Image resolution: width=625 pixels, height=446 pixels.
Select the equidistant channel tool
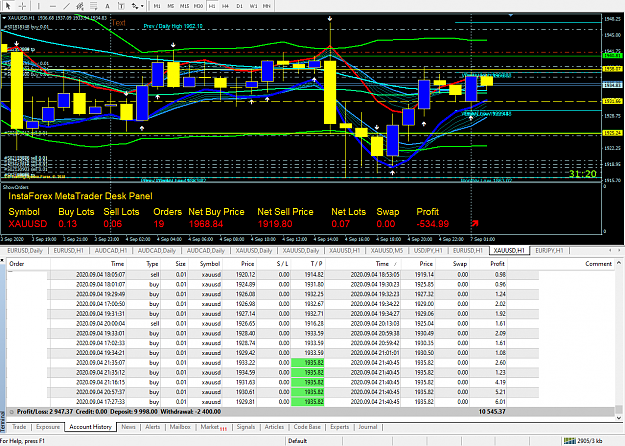[x=80, y=6]
